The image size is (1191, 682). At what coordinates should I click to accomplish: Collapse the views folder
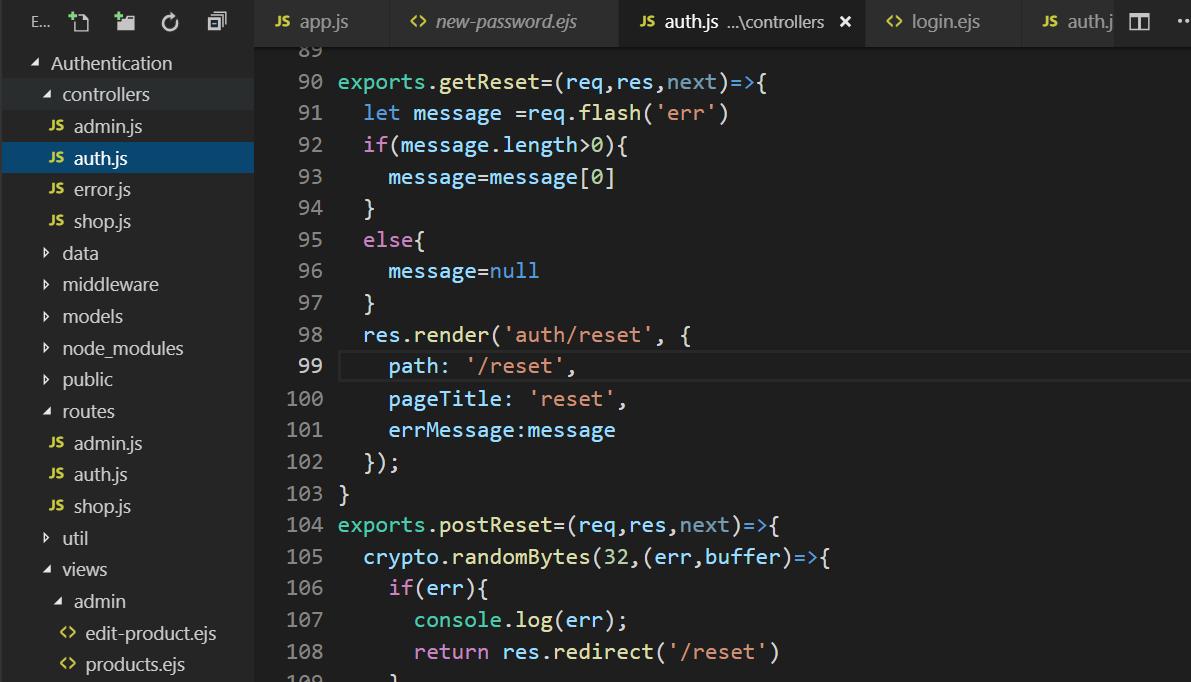pos(47,569)
